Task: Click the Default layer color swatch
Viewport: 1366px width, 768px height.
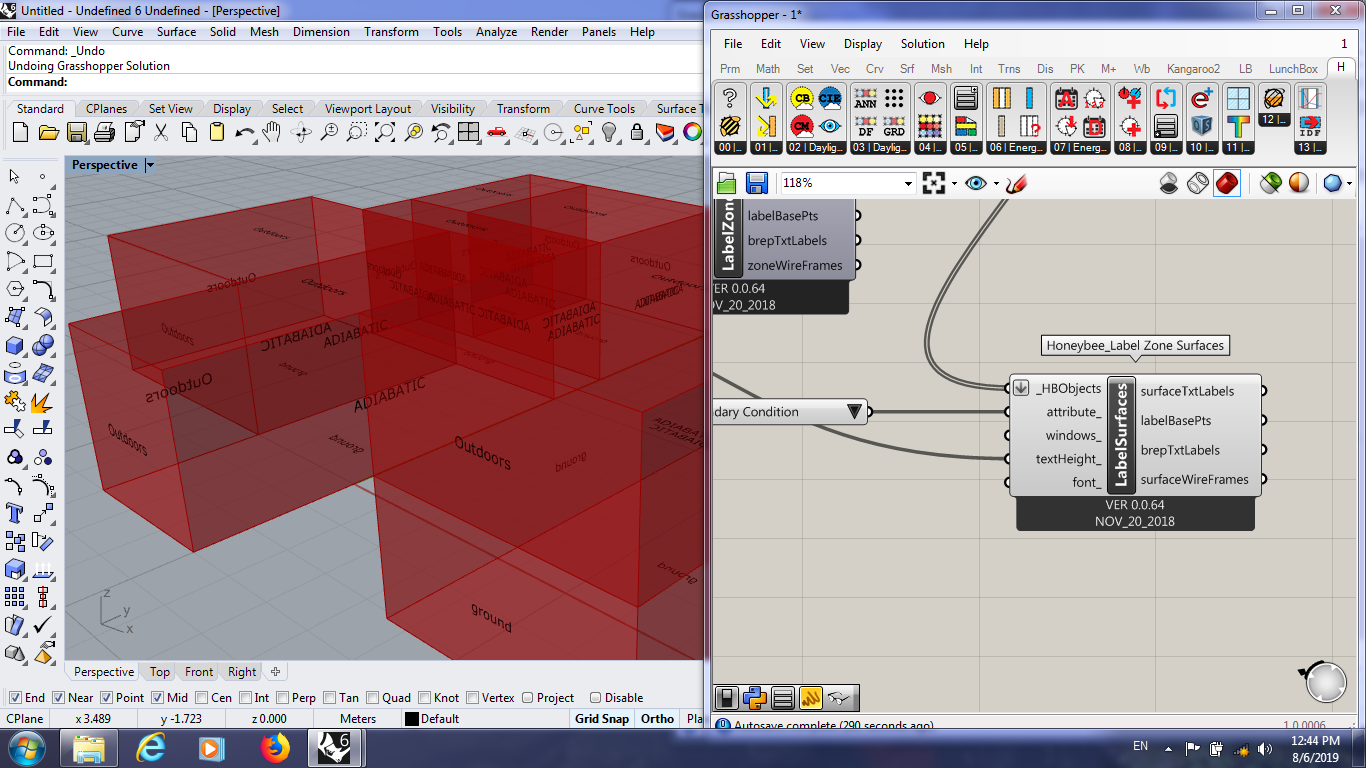Action: click(x=411, y=718)
